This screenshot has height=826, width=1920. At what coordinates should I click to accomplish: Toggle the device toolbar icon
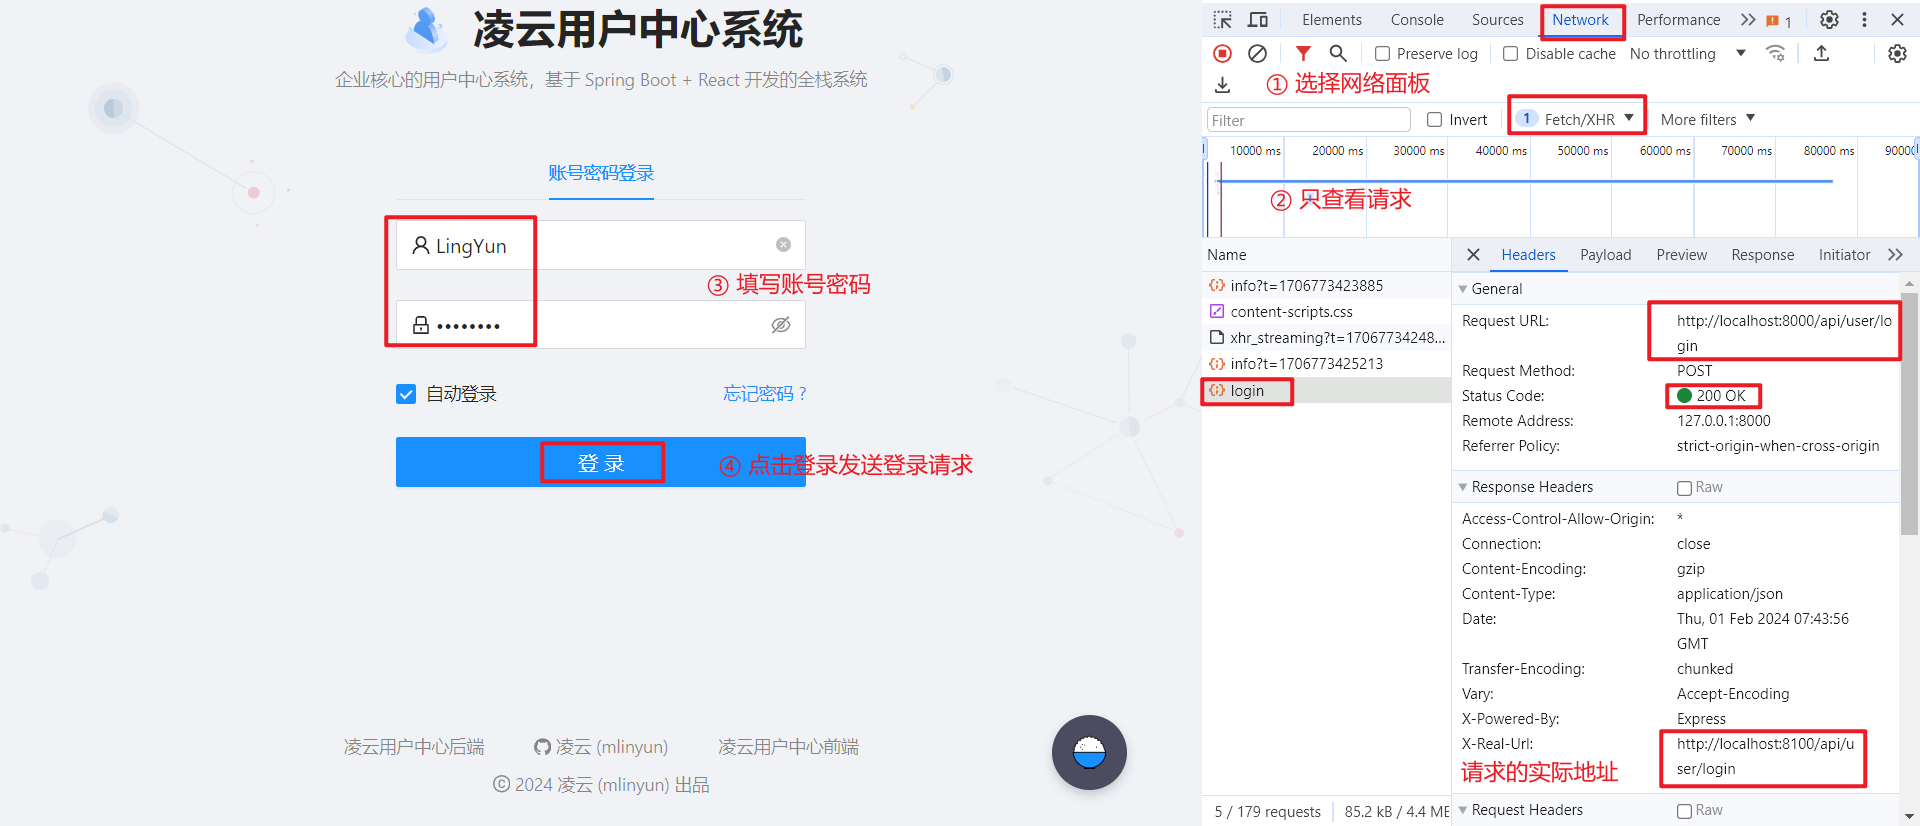tap(1258, 20)
